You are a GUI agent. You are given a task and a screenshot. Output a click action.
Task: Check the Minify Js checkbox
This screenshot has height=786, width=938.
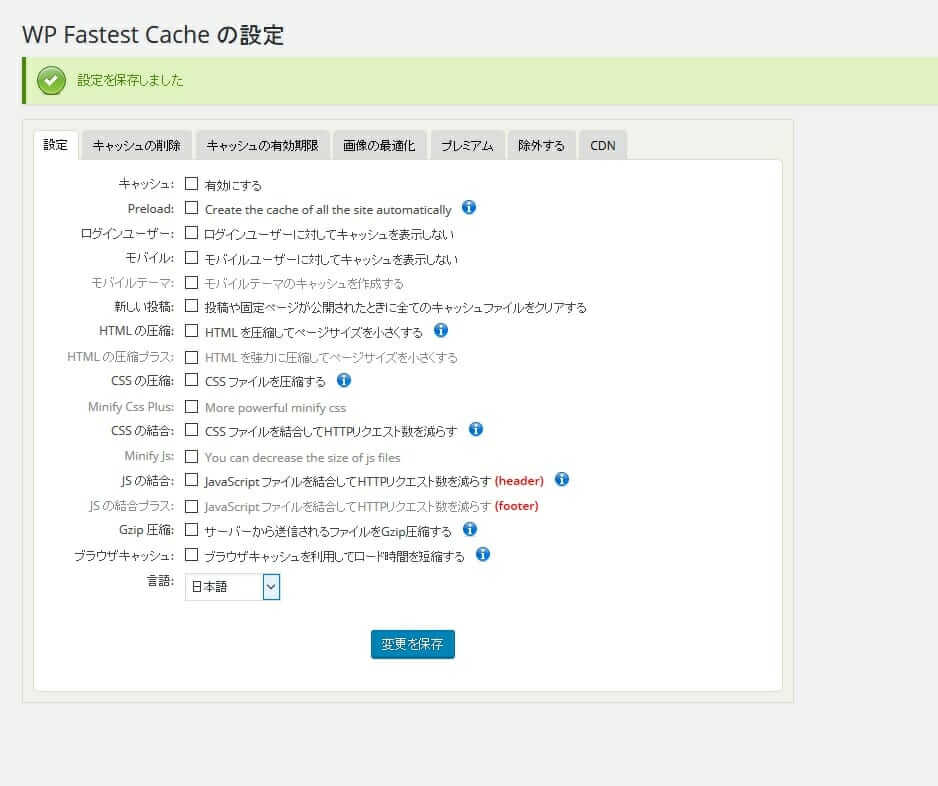(x=191, y=456)
